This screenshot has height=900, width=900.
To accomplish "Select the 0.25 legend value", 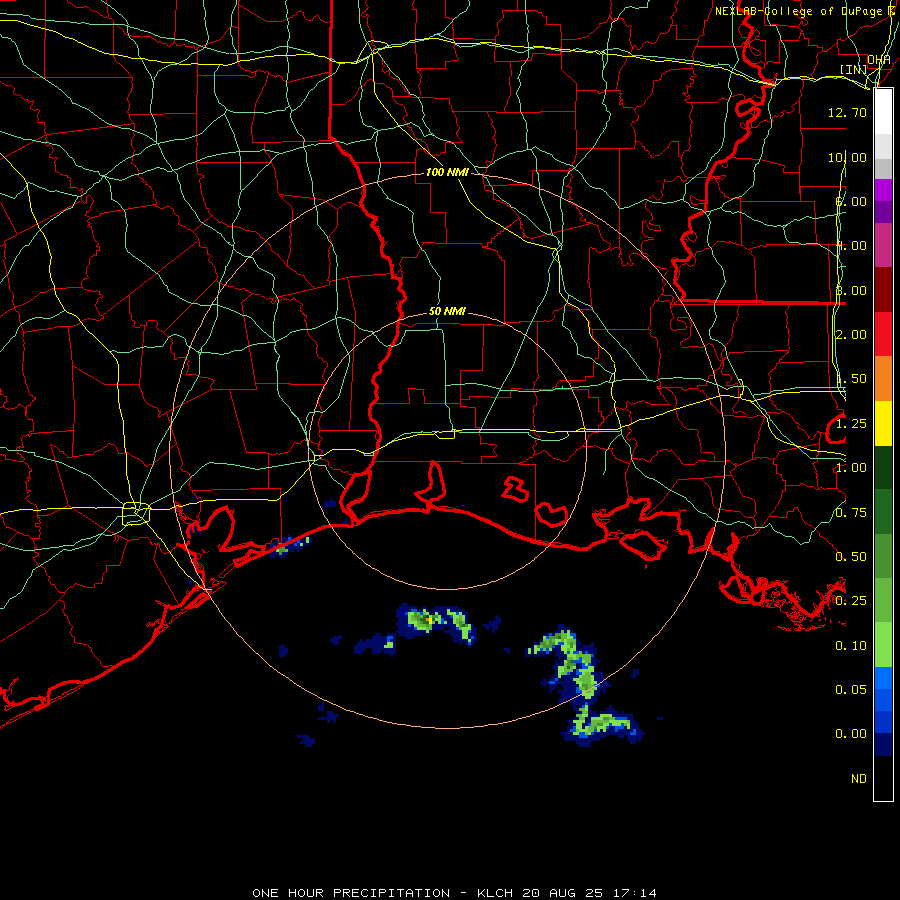I will click(851, 601).
